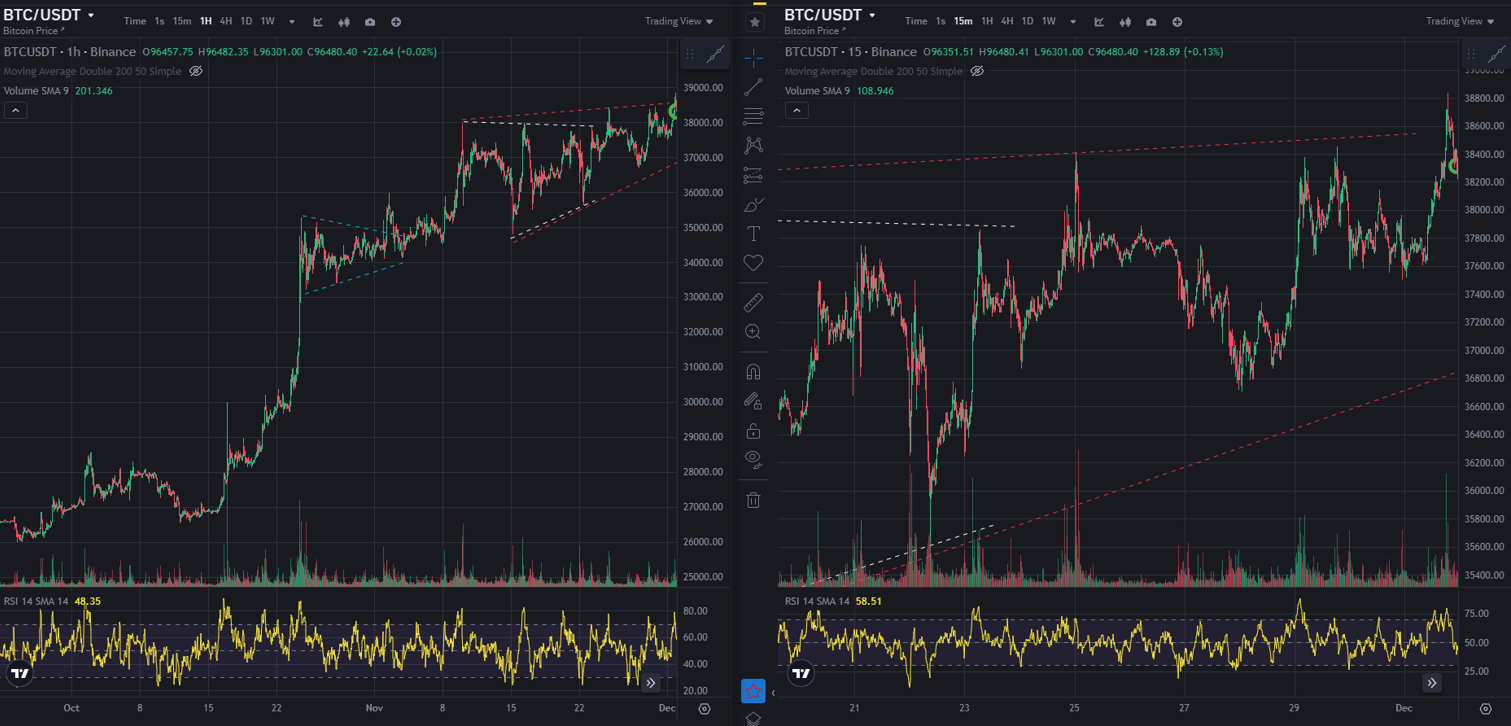The height and width of the screenshot is (726, 1511).
Task: Toggle hide all drawings eye icon
Action: tap(753, 460)
